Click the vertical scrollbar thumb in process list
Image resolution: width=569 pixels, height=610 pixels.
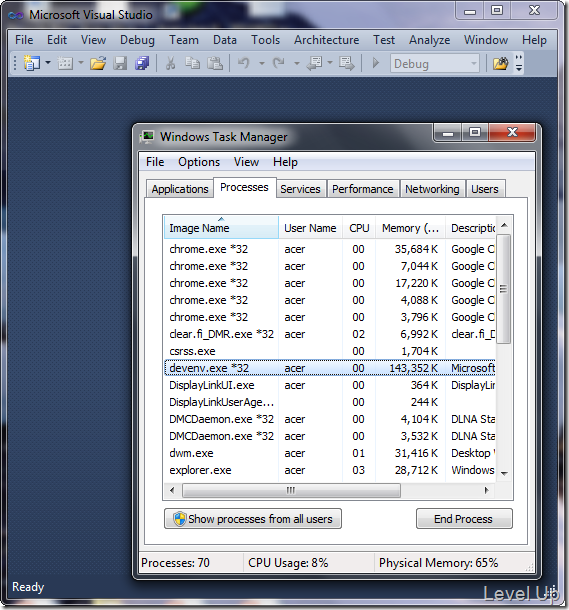[x=504, y=289]
